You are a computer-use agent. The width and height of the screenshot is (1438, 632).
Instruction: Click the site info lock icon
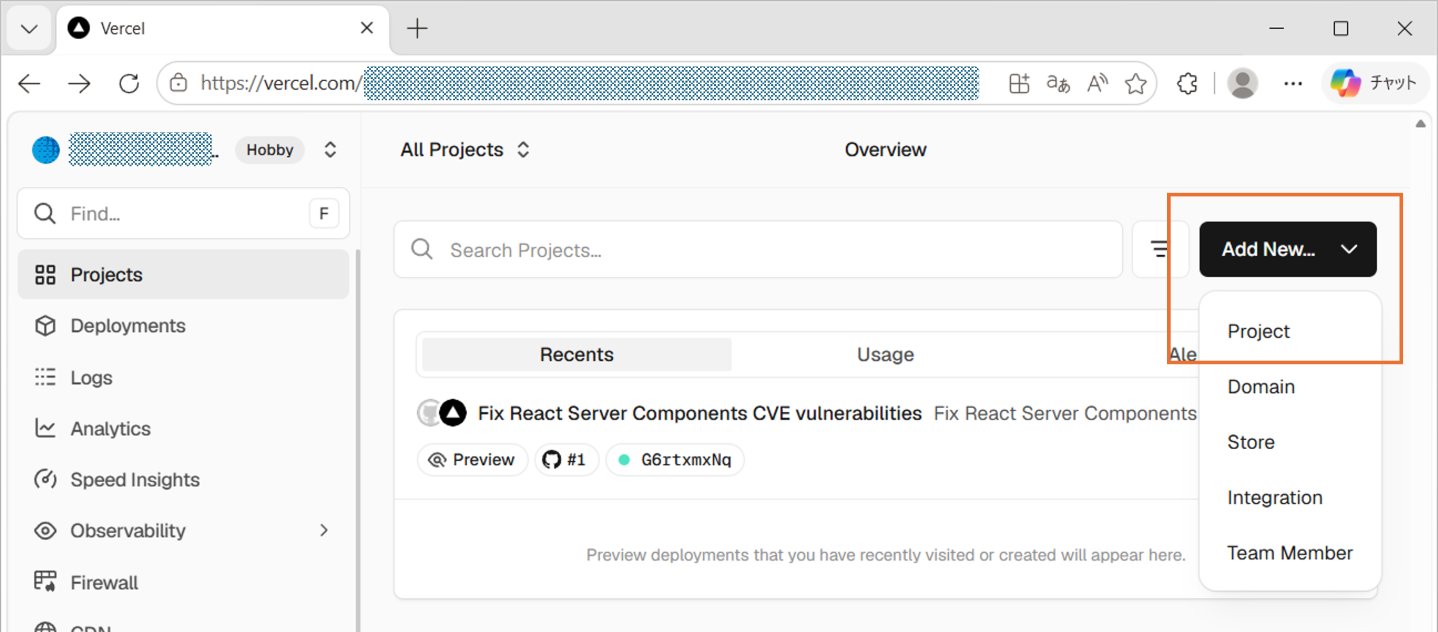178,84
